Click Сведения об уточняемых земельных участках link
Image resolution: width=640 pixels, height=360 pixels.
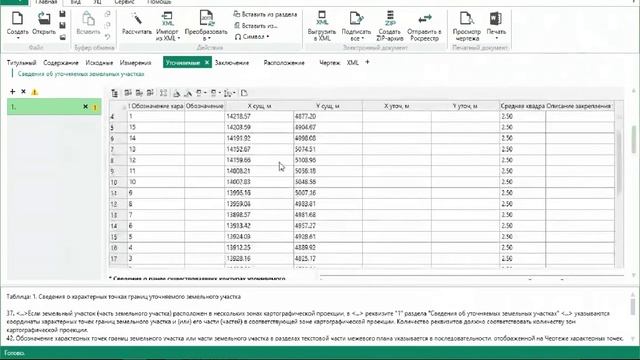(81, 74)
